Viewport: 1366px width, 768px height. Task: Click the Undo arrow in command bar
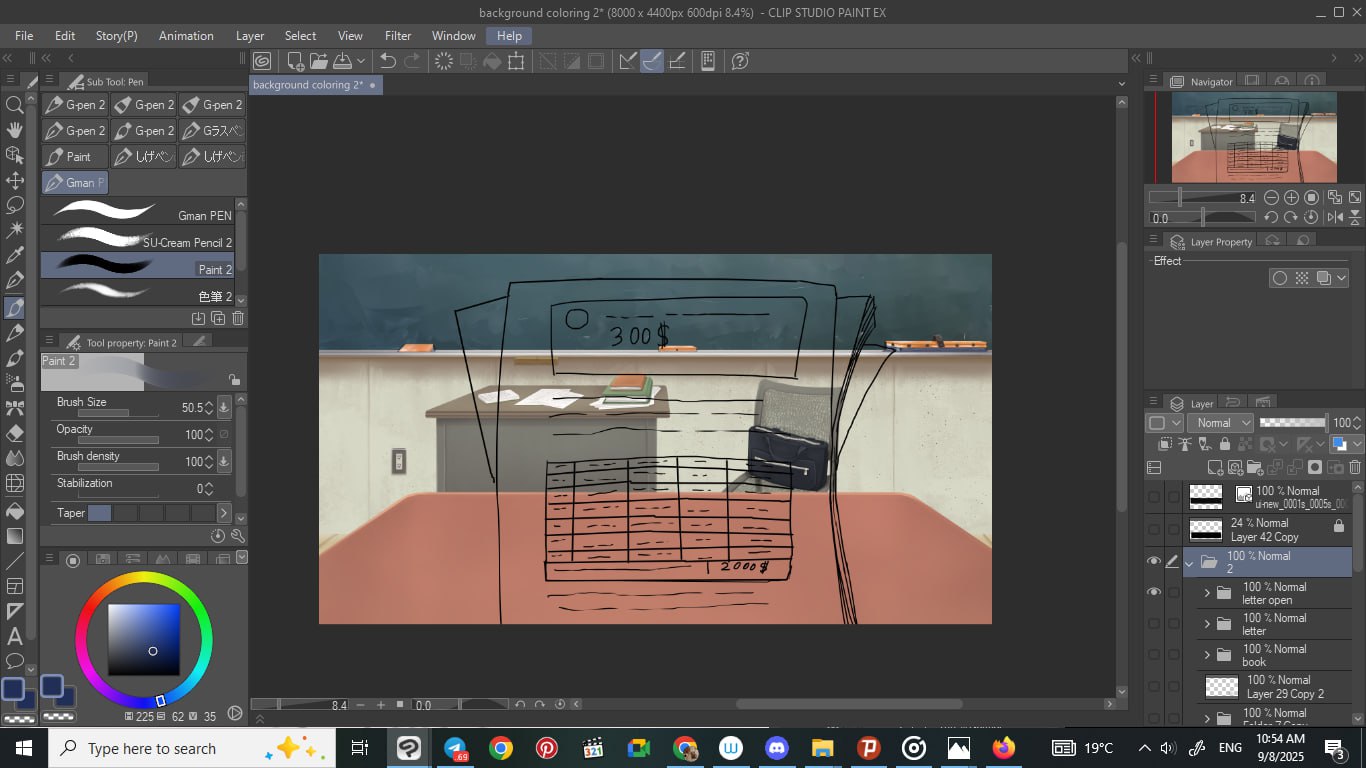click(388, 61)
